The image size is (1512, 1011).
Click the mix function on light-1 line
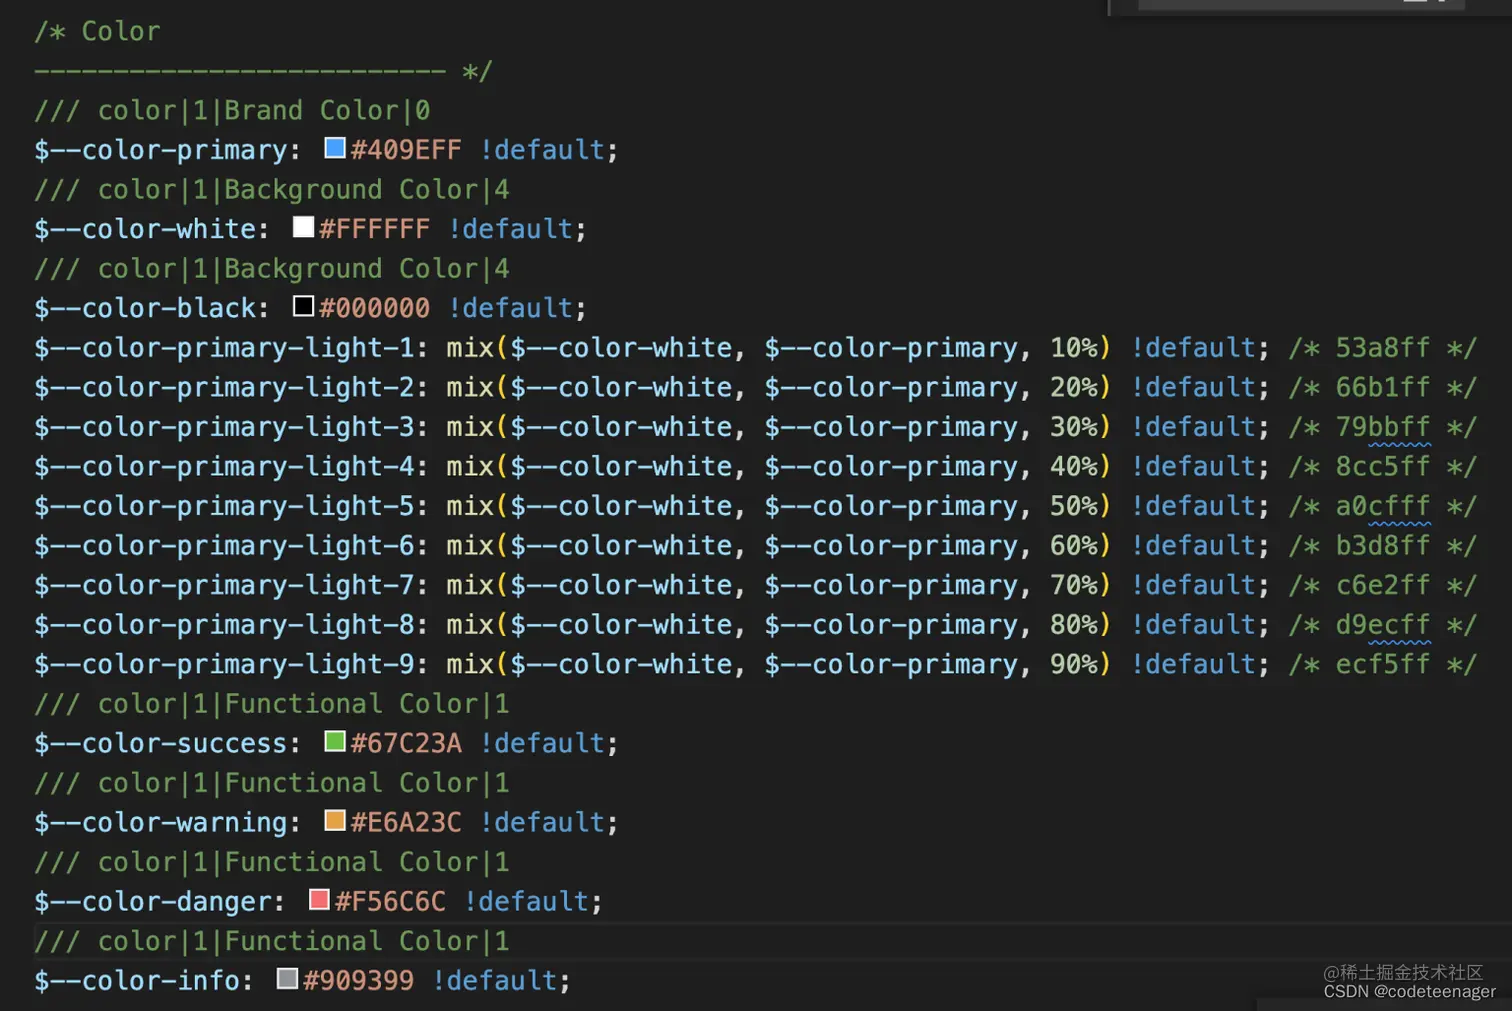click(470, 348)
